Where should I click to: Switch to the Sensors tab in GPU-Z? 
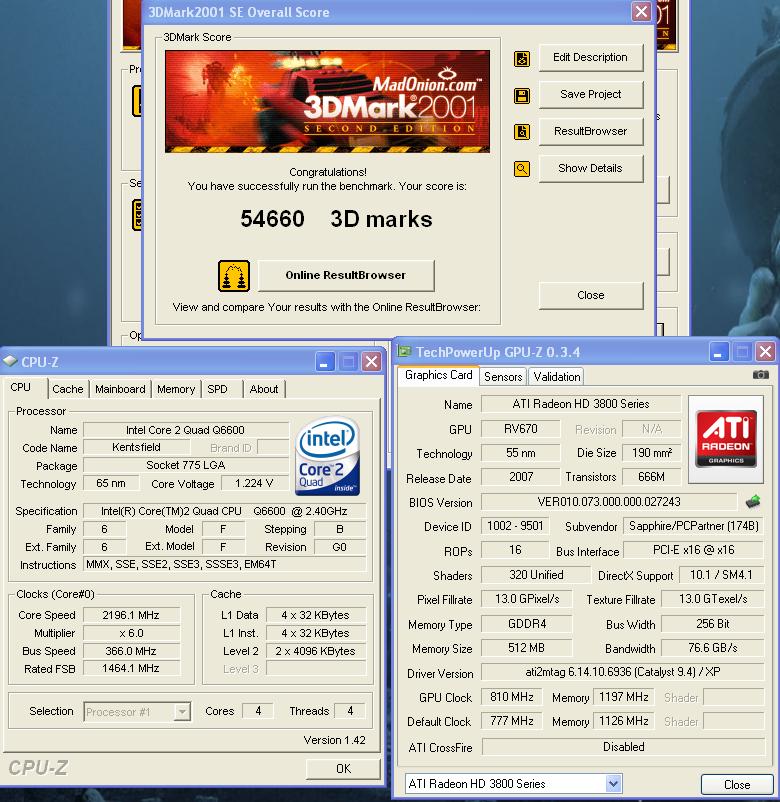503,377
